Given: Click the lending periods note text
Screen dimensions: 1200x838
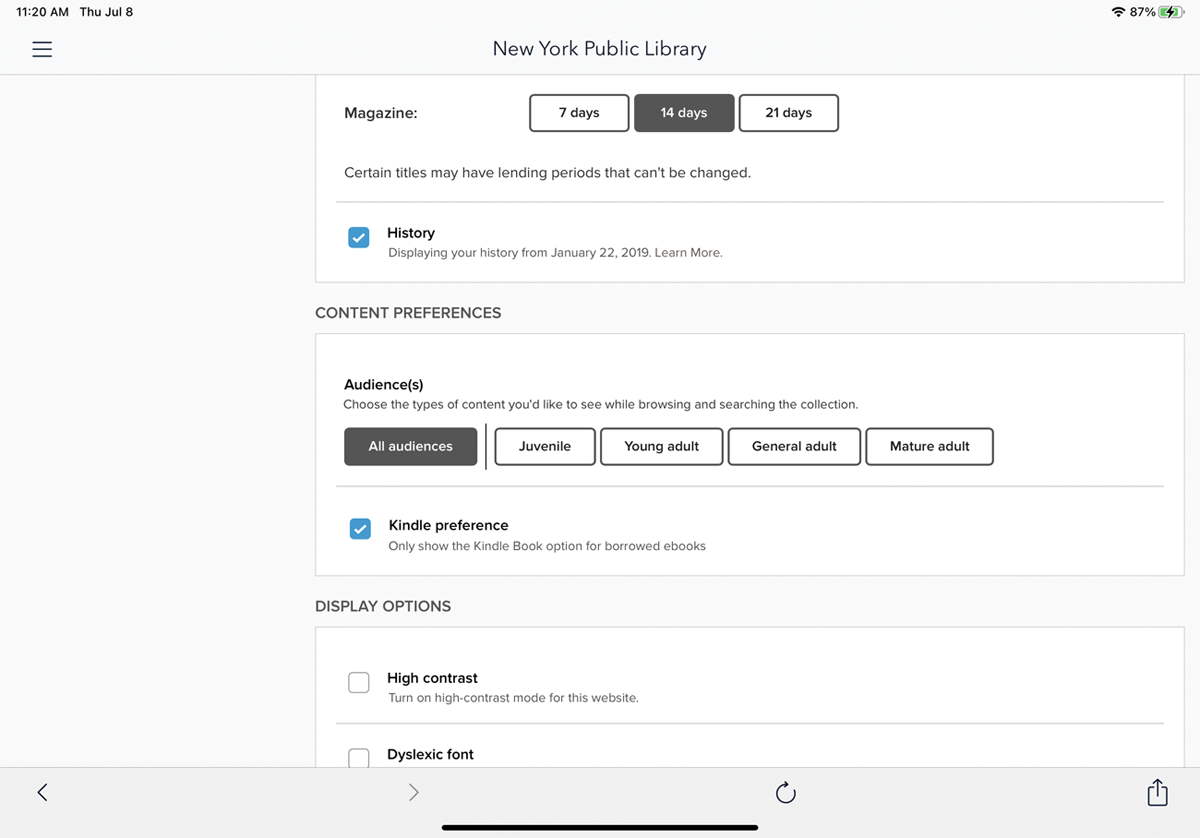Looking at the screenshot, I should tap(547, 173).
